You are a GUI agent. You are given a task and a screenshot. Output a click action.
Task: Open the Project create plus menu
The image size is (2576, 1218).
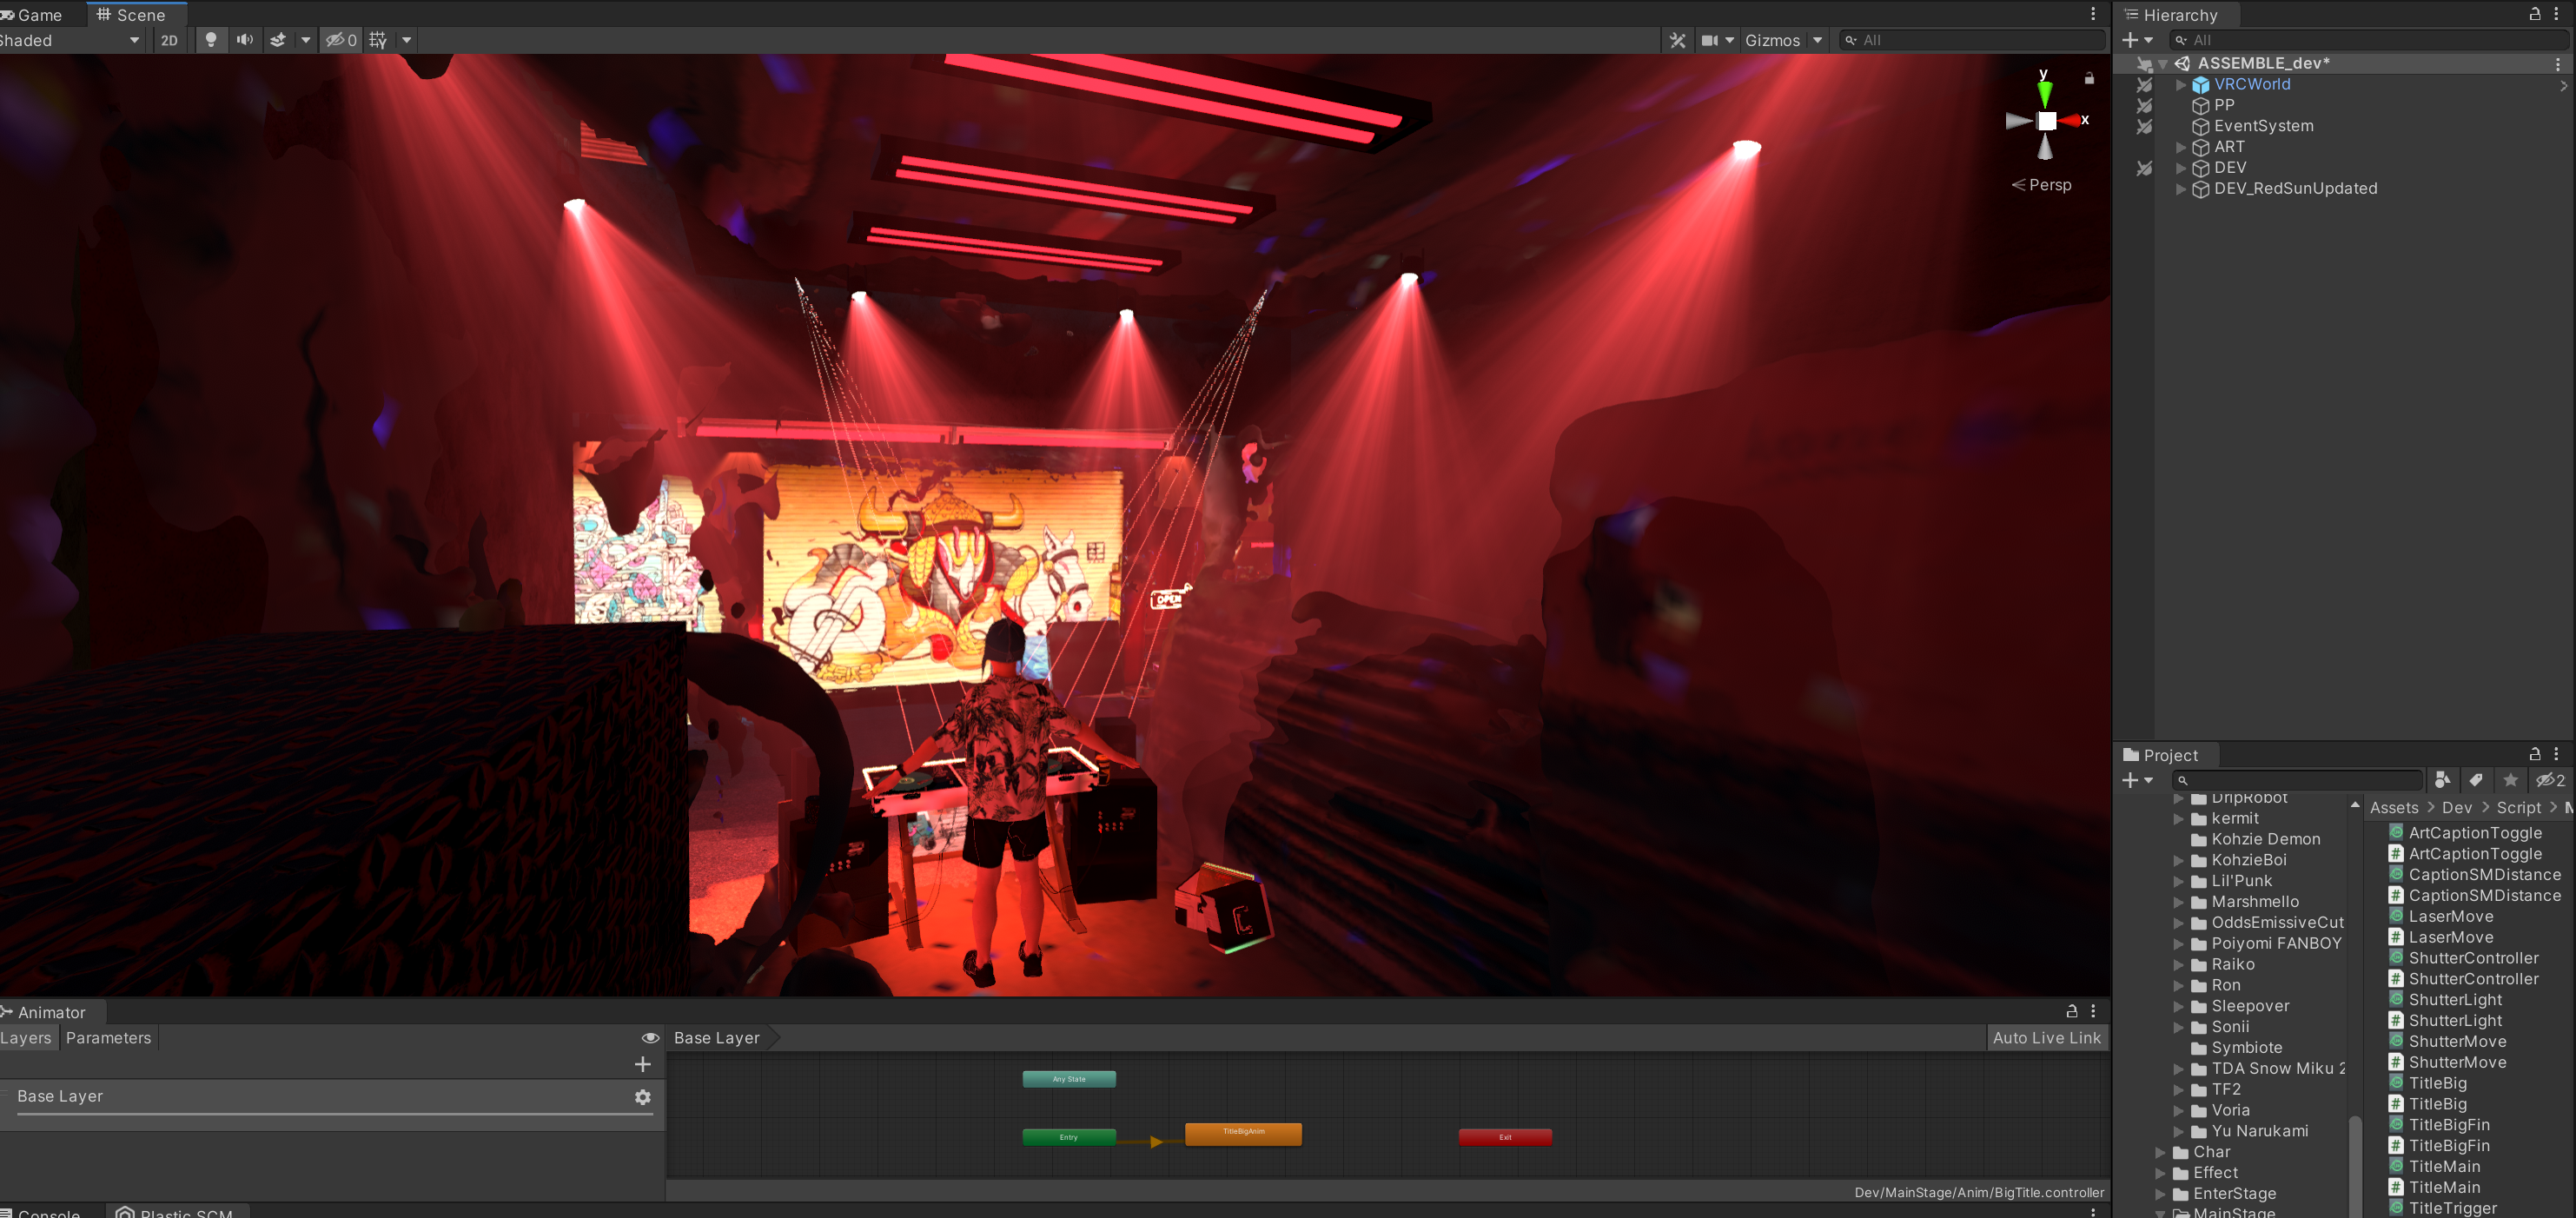[2137, 780]
